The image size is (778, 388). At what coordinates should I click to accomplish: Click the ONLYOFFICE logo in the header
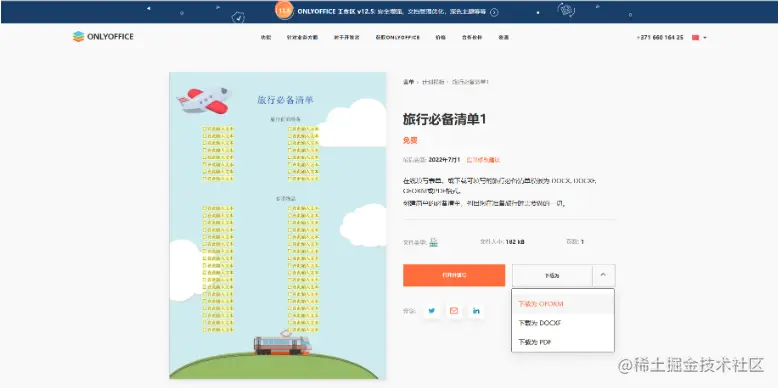[x=103, y=37]
